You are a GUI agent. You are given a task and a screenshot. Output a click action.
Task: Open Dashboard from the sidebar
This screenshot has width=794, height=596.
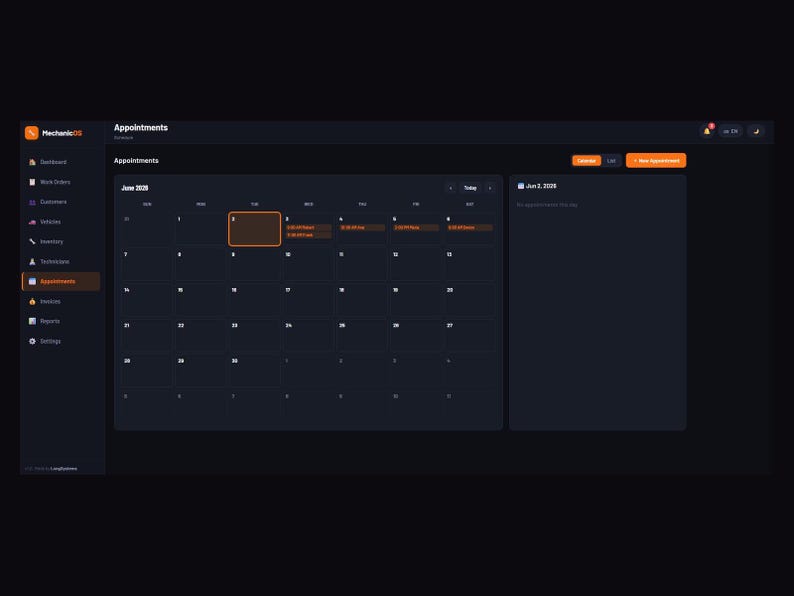[61, 162]
